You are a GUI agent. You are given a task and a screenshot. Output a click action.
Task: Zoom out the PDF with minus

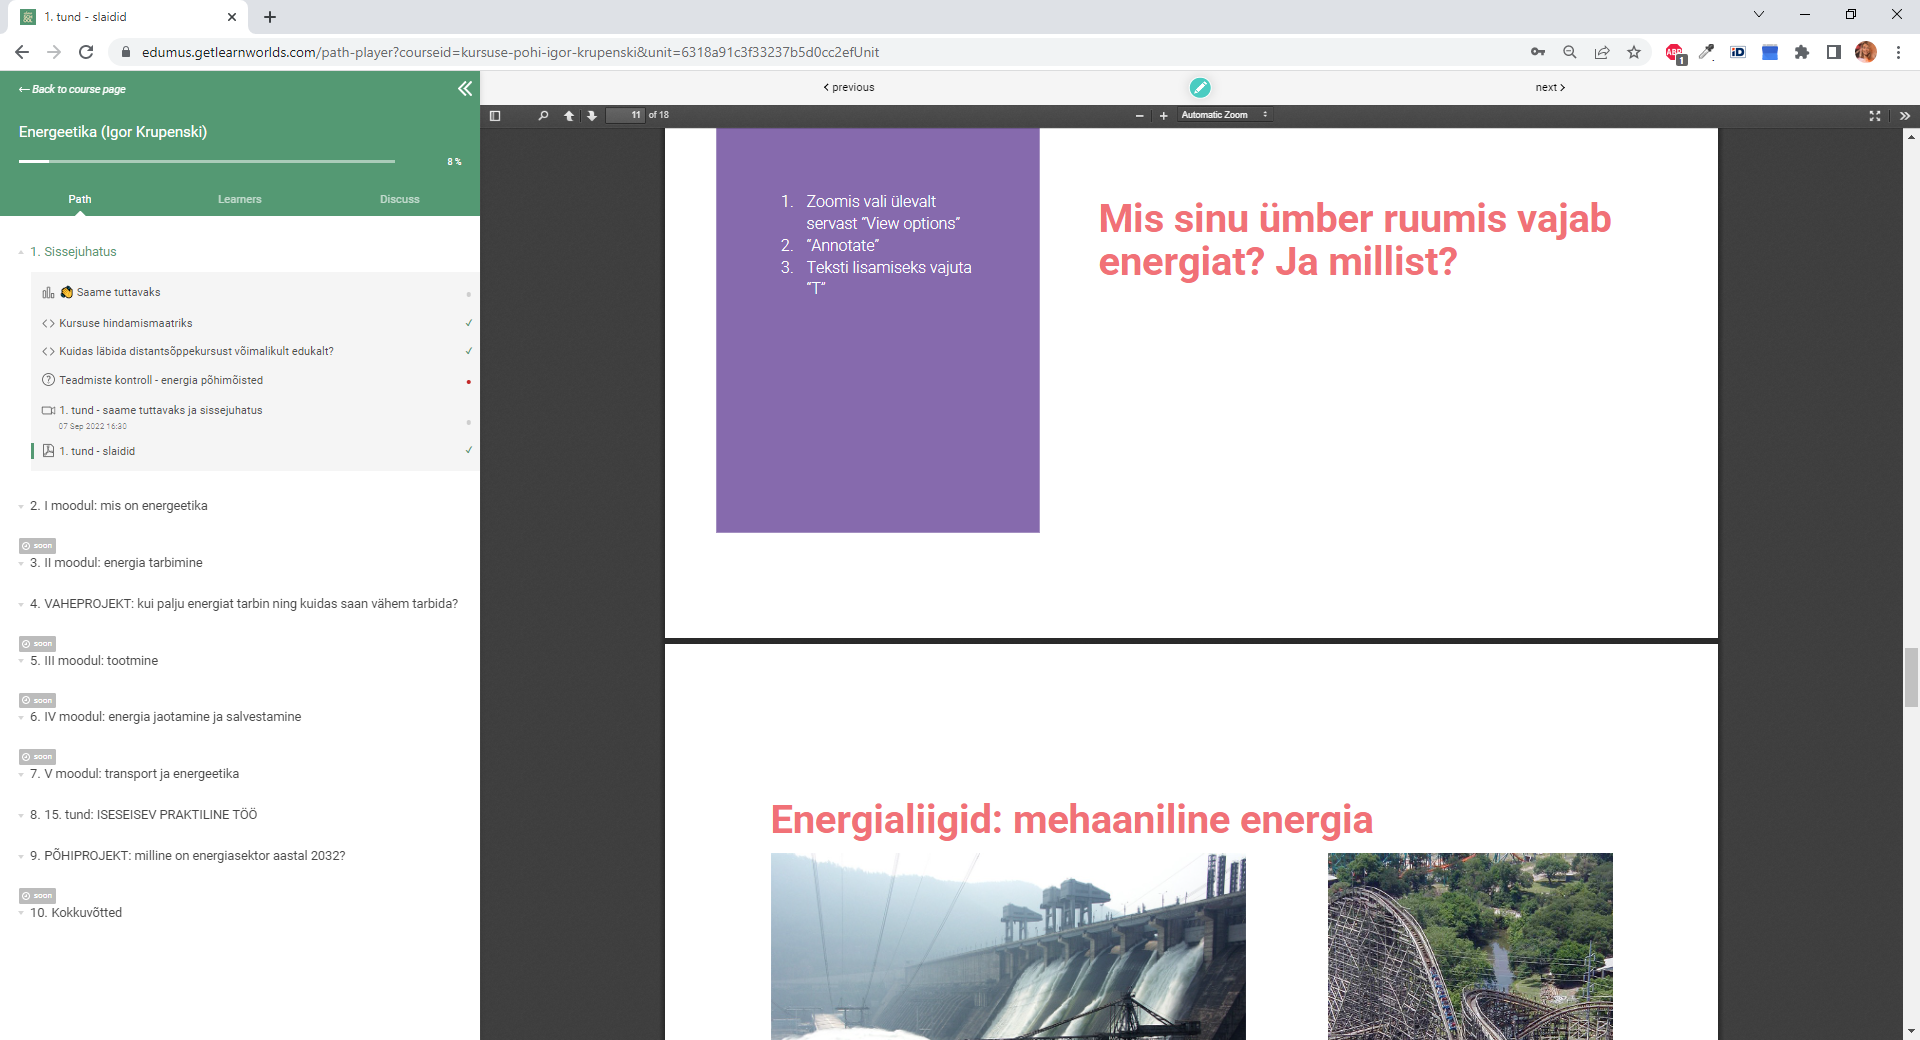coord(1139,116)
